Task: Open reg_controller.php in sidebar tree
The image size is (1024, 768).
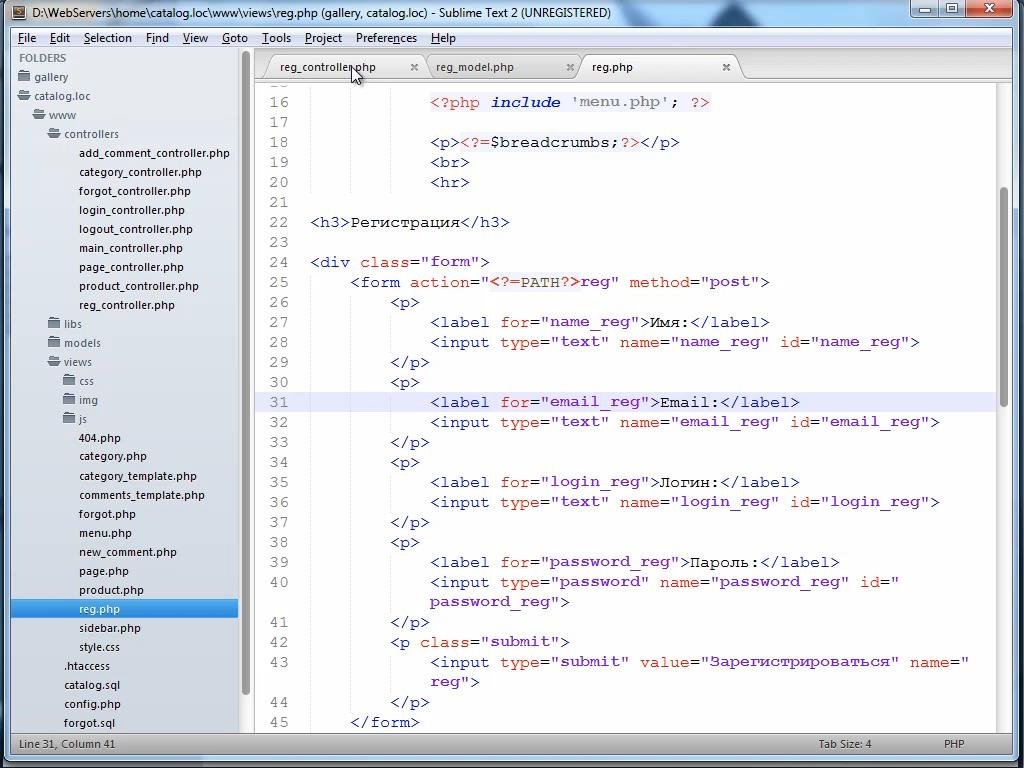Action: [x=127, y=304]
